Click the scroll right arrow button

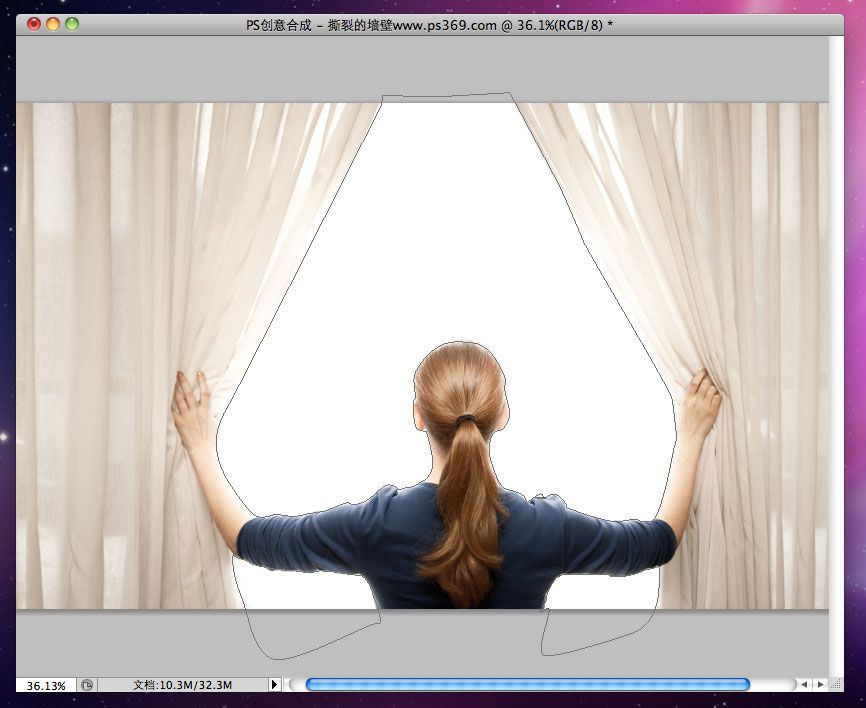point(821,685)
